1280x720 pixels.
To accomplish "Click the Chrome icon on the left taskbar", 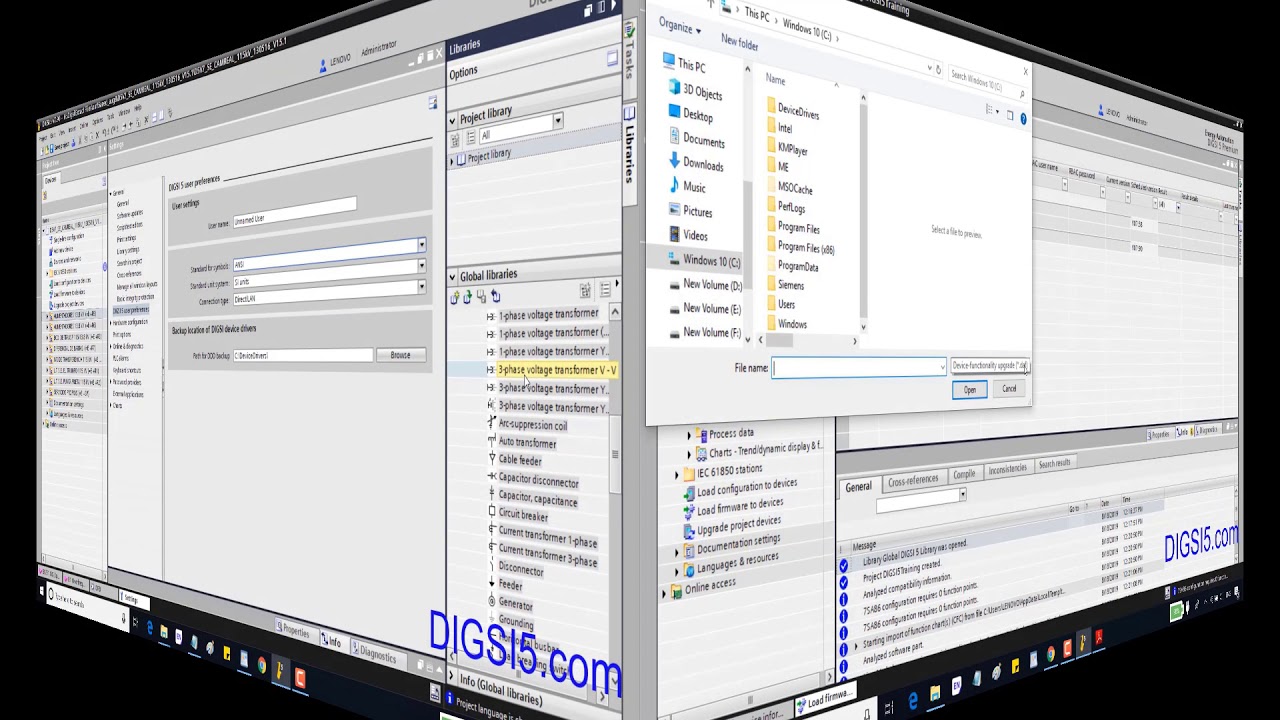I will click(261, 664).
